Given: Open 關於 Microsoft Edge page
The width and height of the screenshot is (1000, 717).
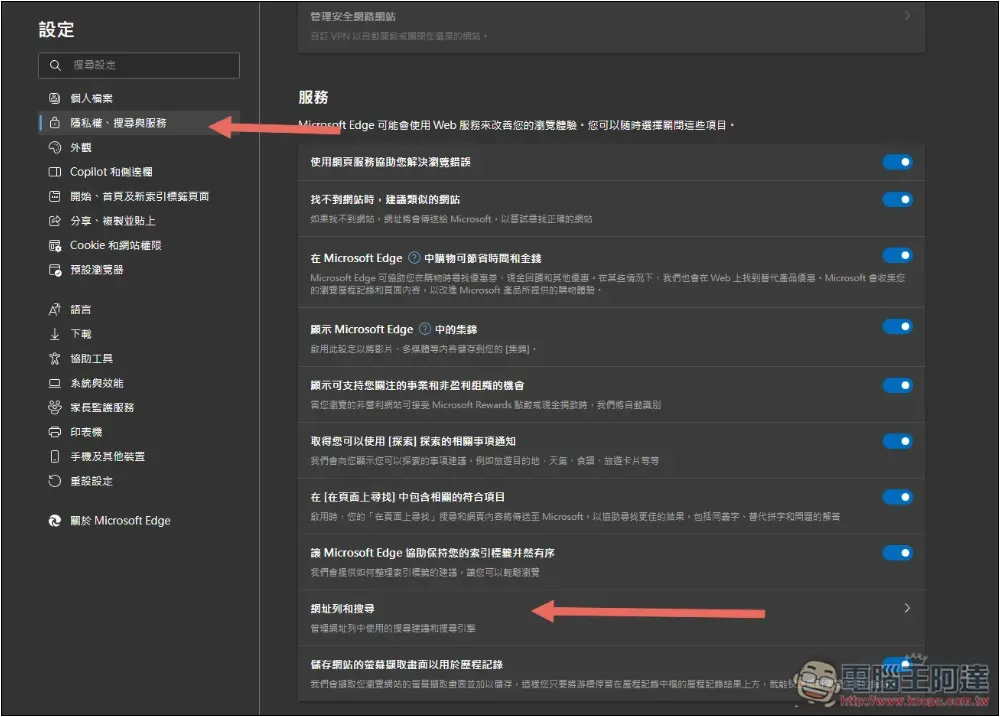Looking at the screenshot, I should pos(120,521).
